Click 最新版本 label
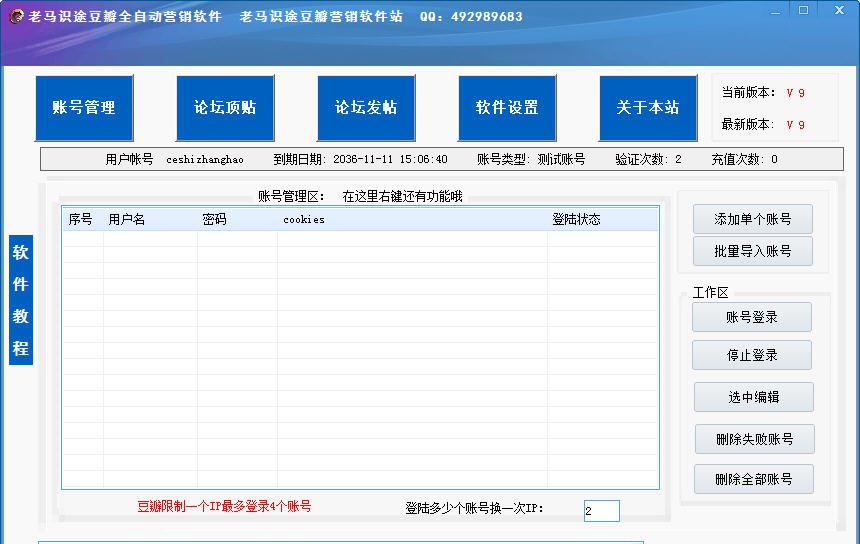The height and width of the screenshot is (544, 860). (x=748, y=124)
